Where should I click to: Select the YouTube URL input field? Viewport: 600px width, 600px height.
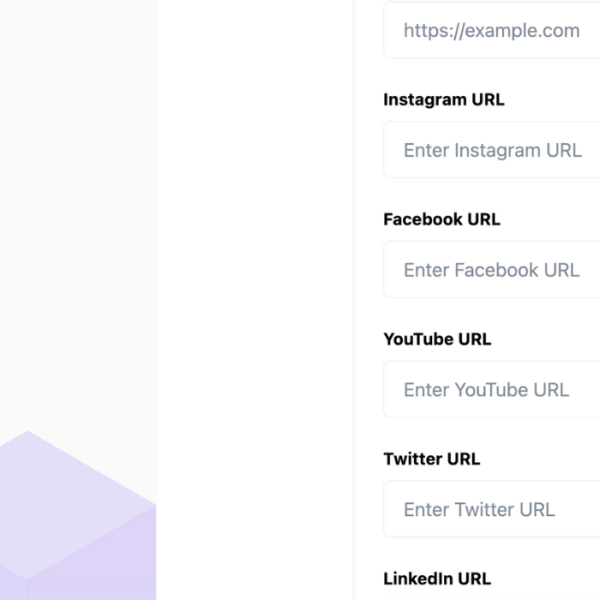(x=491, y=390)
